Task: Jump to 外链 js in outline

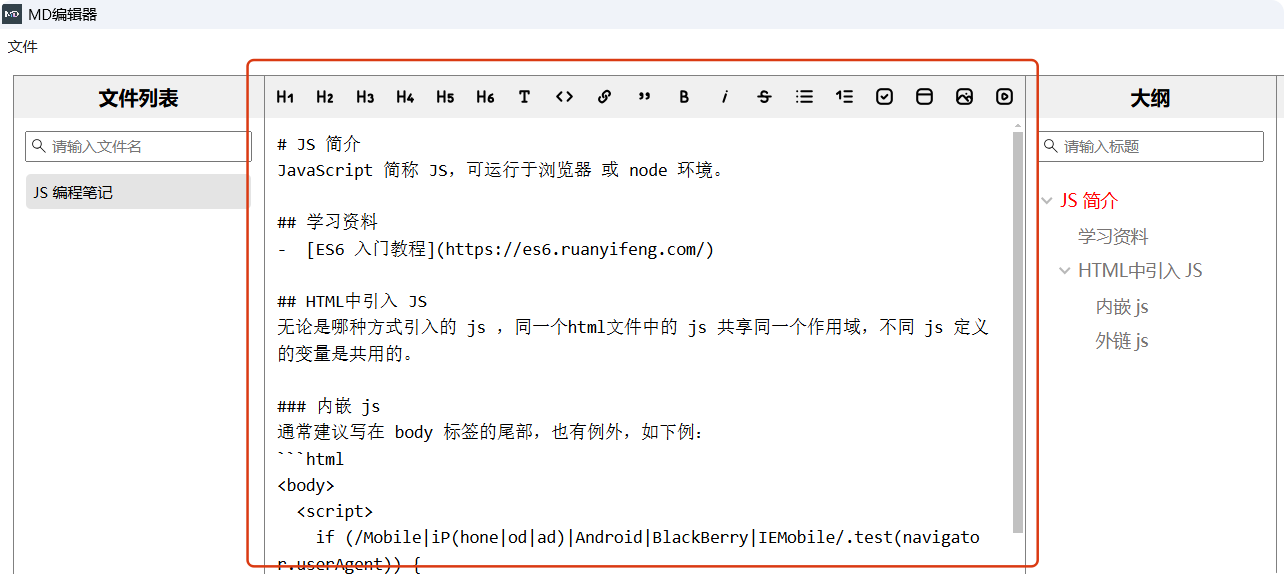Action: pyautogui.click(x=1122, y=341)
